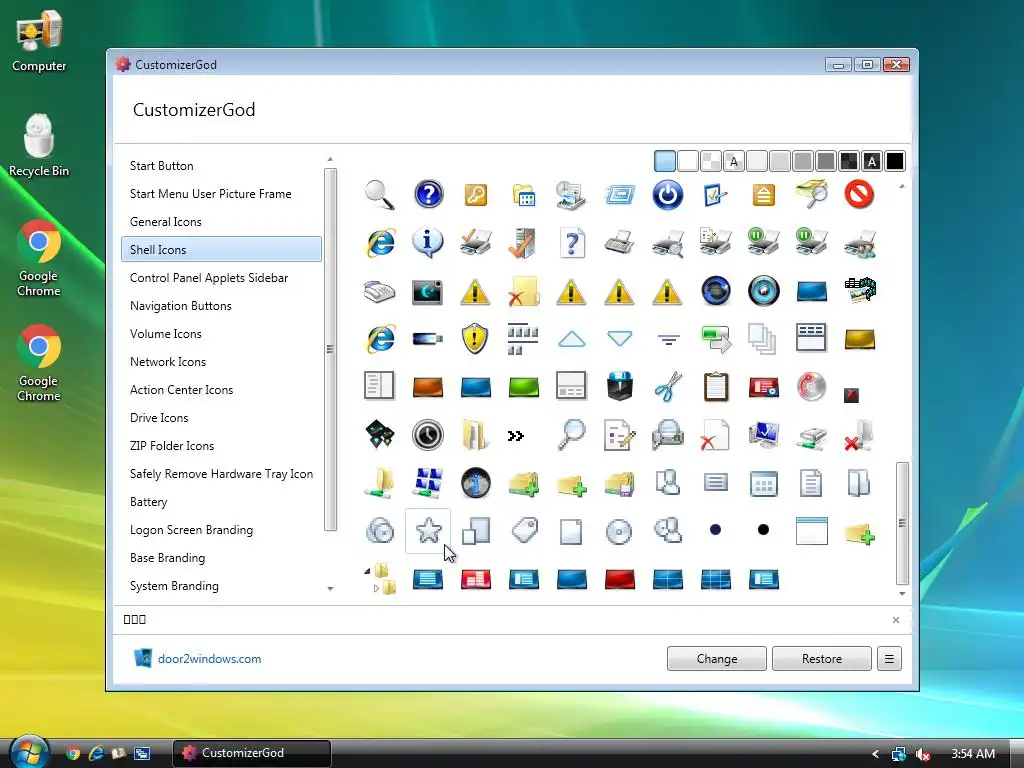Open the Windows Start orb
Viewport: 1024px width, 768px height.
click(29, 751)
